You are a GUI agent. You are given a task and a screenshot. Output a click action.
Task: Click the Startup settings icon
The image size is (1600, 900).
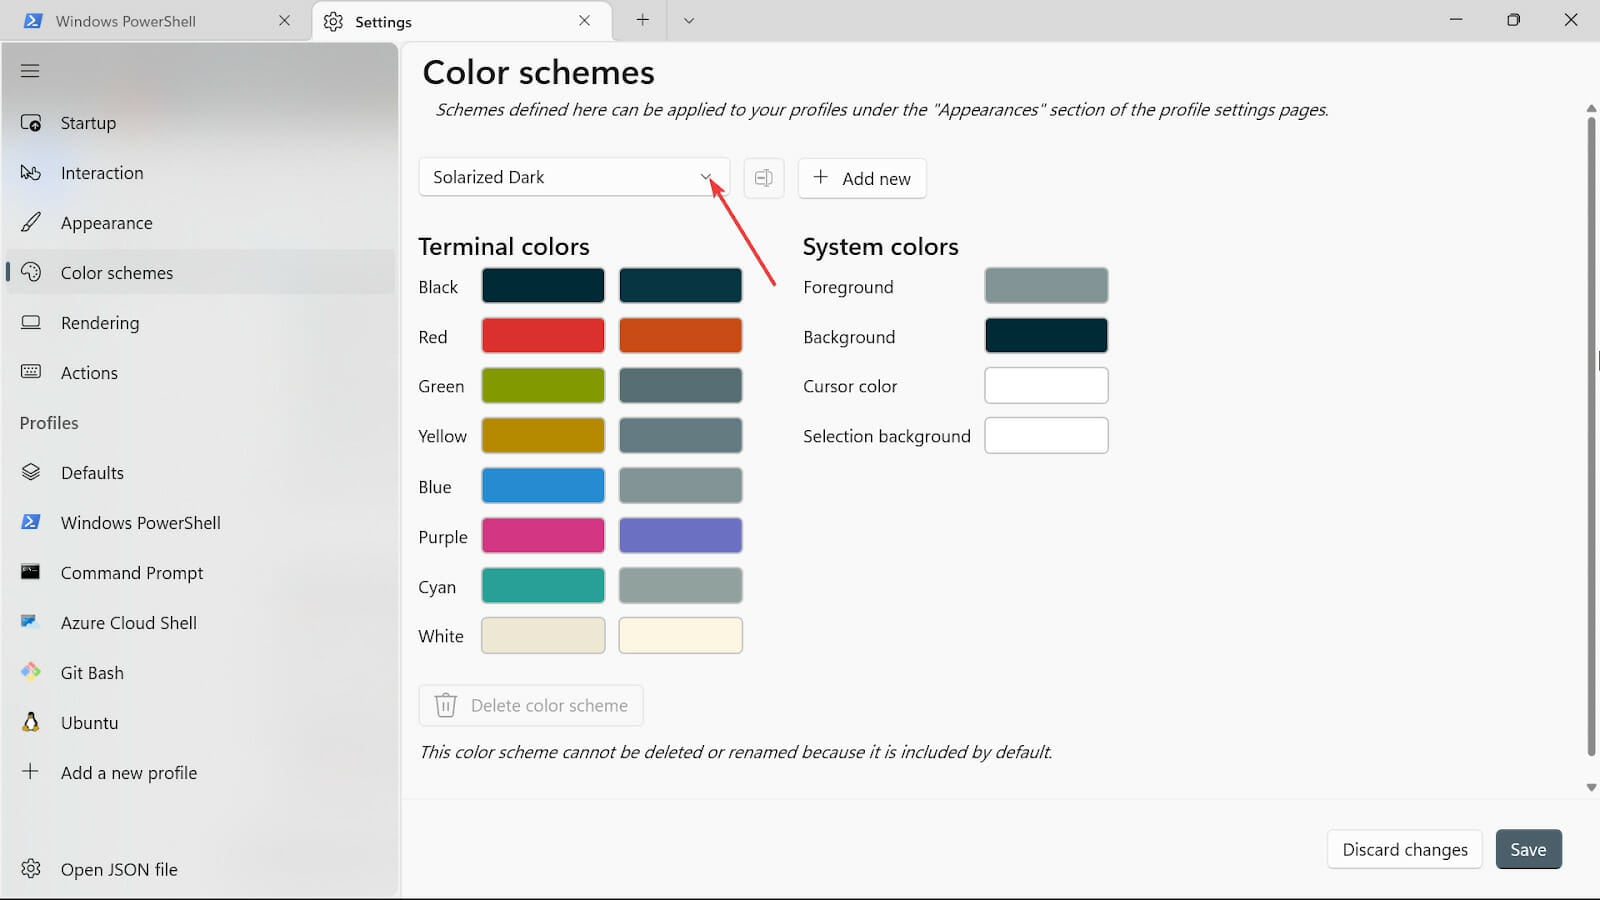[31, 123]
